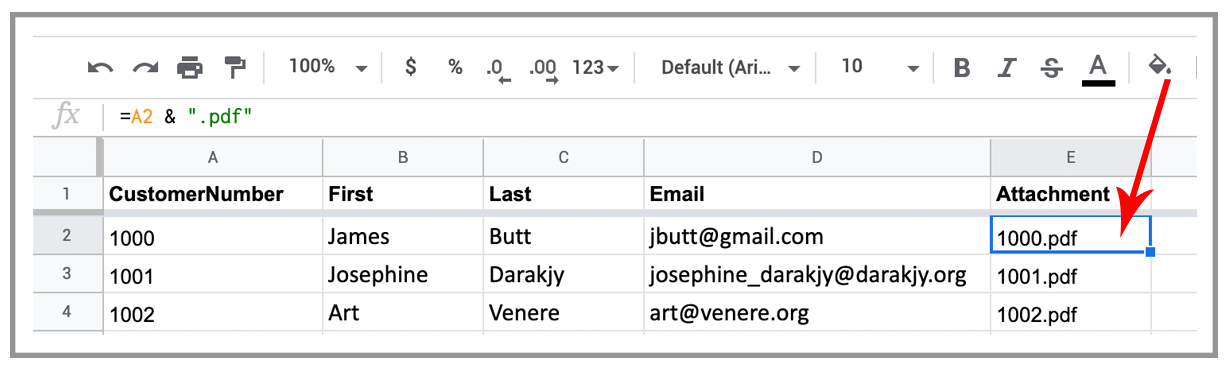Toggle Bold formatting
This screenshot has height=372, width=1224.
click(x=962, y=68)
